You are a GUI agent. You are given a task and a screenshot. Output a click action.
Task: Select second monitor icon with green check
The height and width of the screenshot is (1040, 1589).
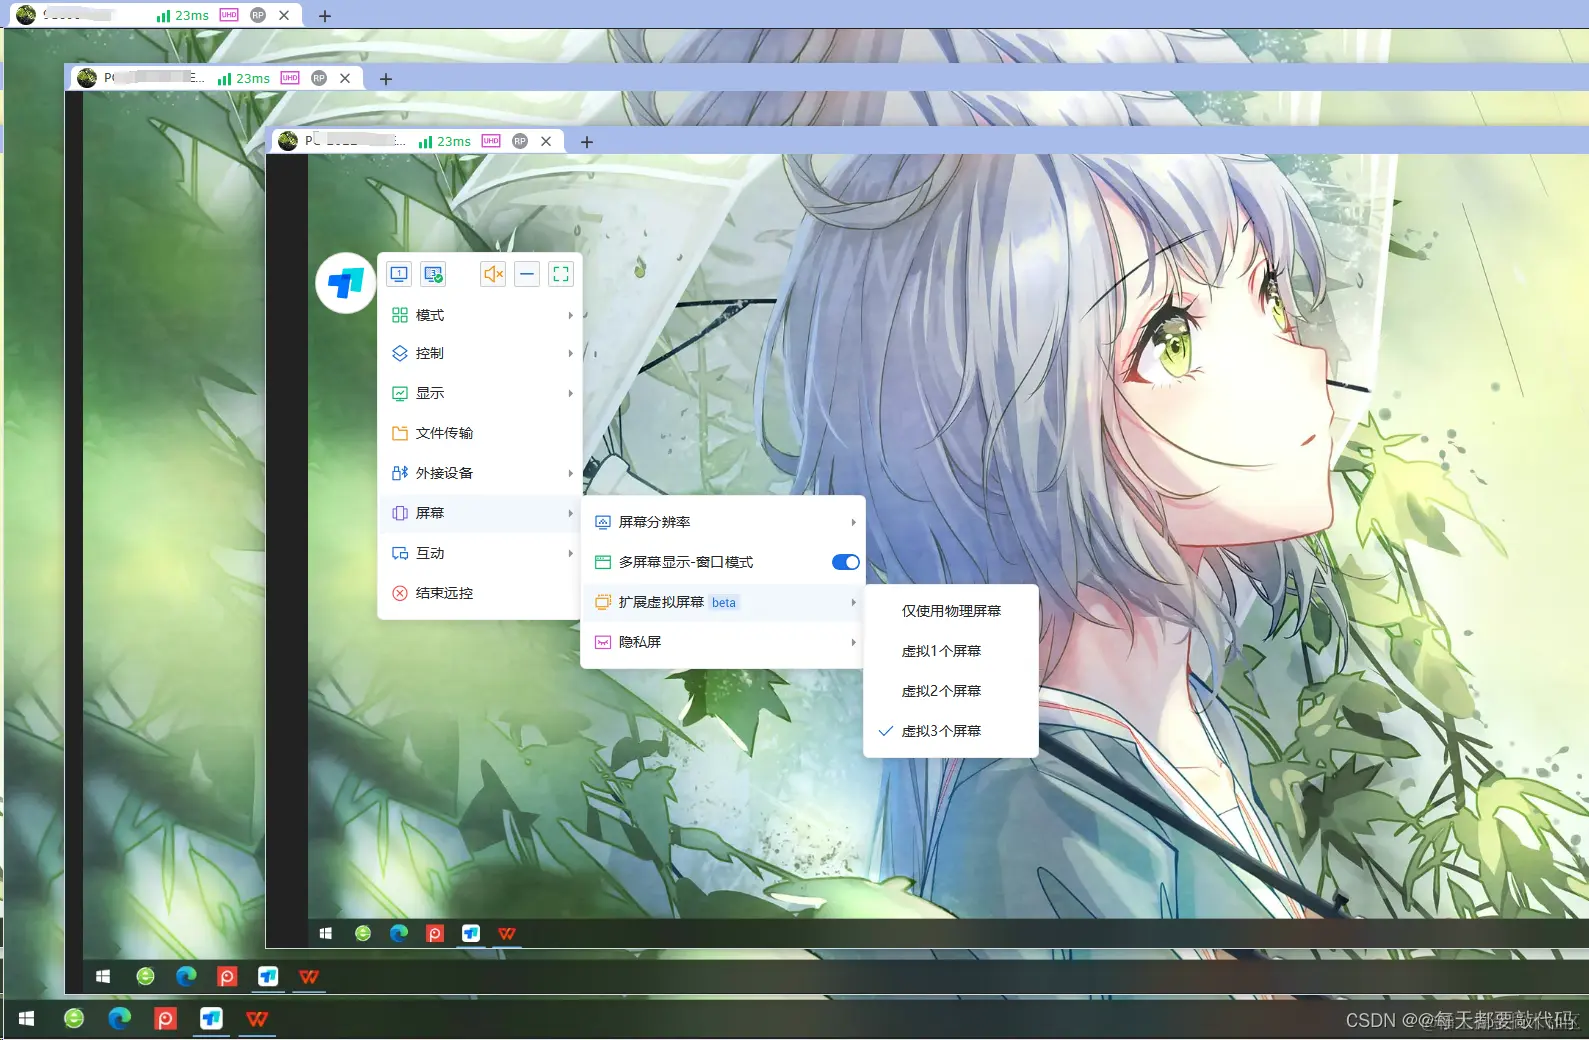(433, 274)
